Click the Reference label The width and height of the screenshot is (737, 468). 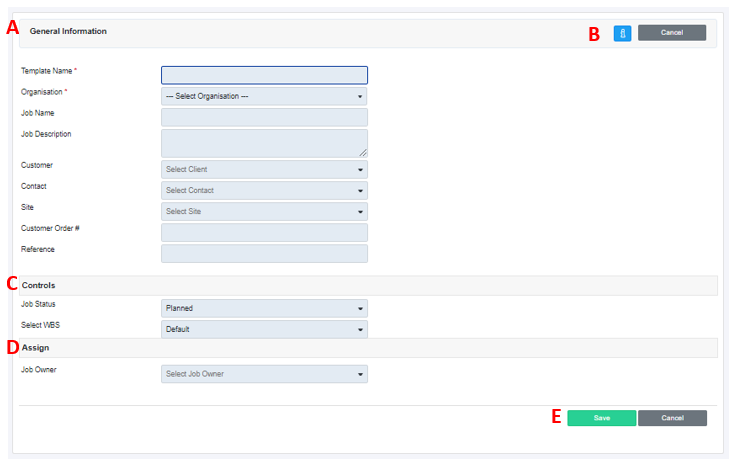(x=38, y=249)
